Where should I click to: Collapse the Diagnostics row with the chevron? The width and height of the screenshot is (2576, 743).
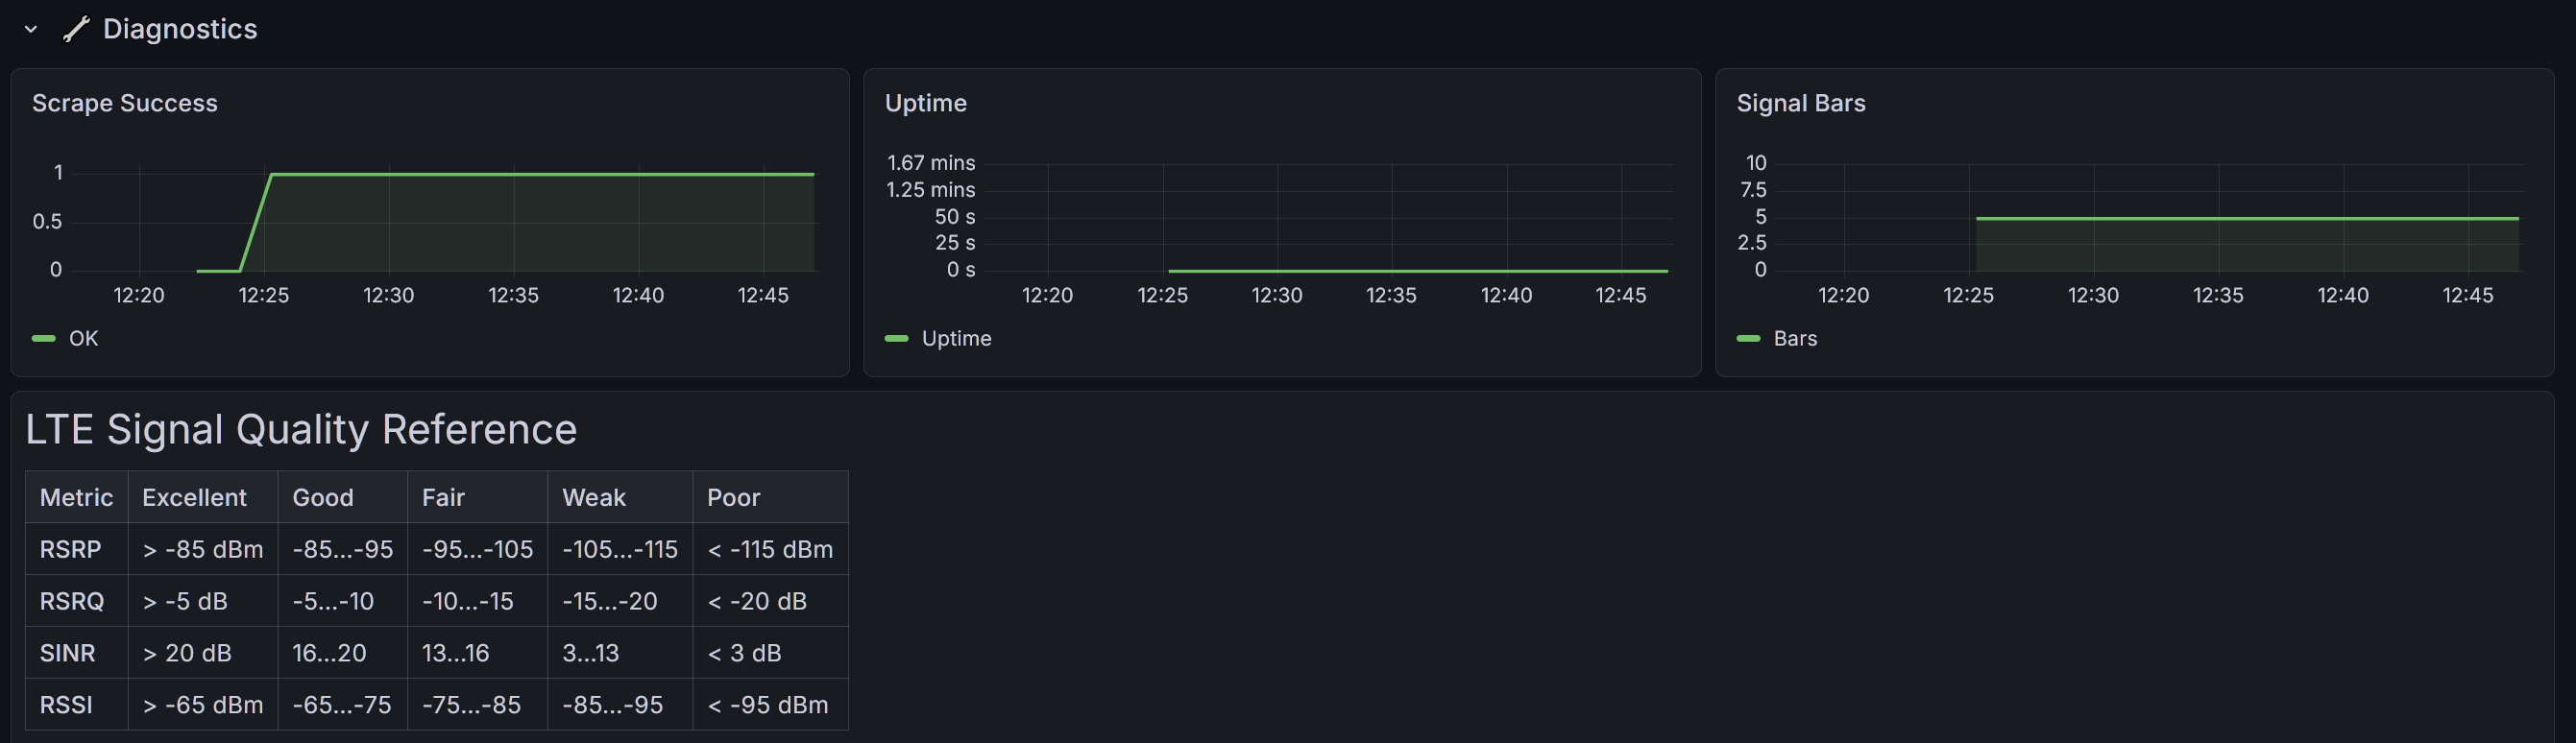[31, 30]
